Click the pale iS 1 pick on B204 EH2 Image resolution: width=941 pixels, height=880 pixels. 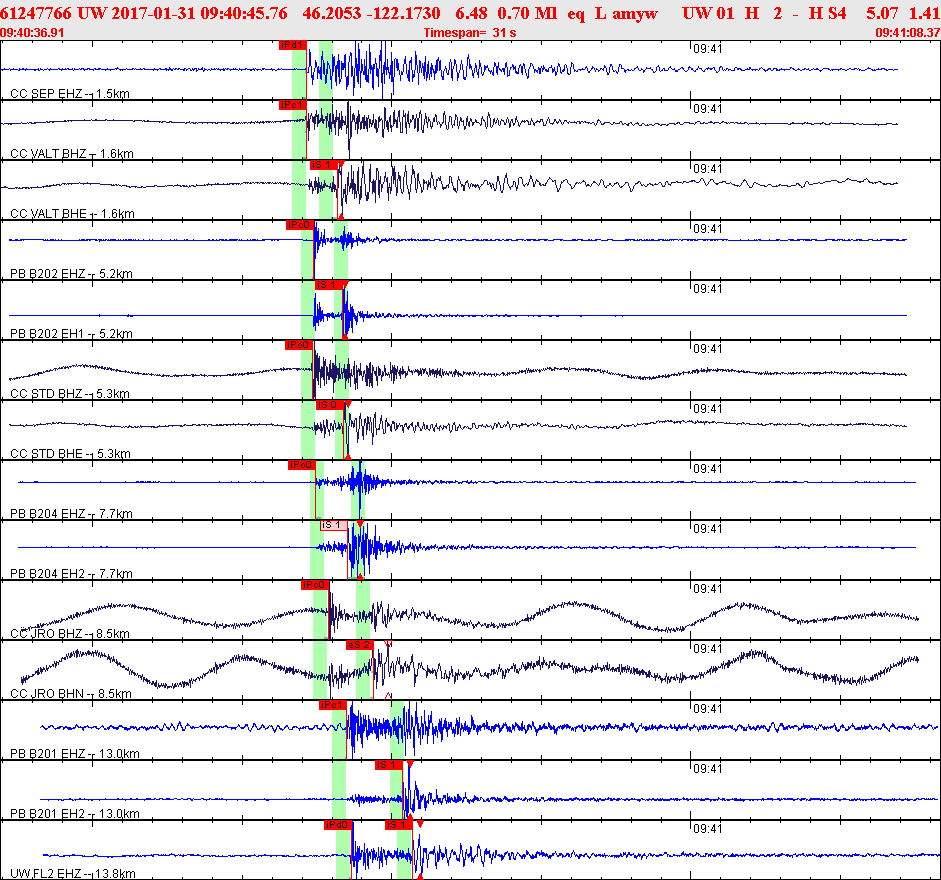click(x=333, y=525)
